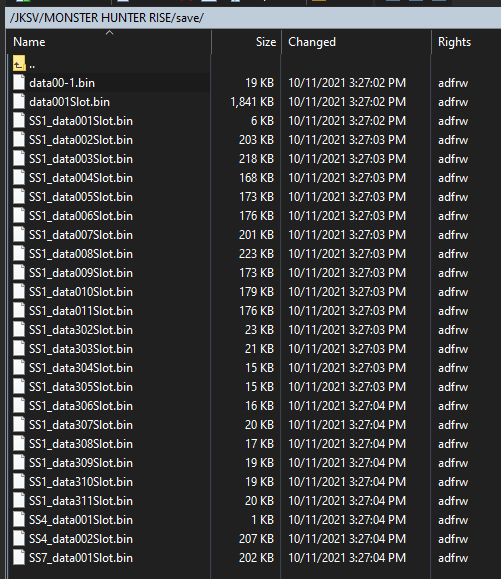
Task: Select SS1_data003Slot.bin in the list
Action: coord(81,159)
